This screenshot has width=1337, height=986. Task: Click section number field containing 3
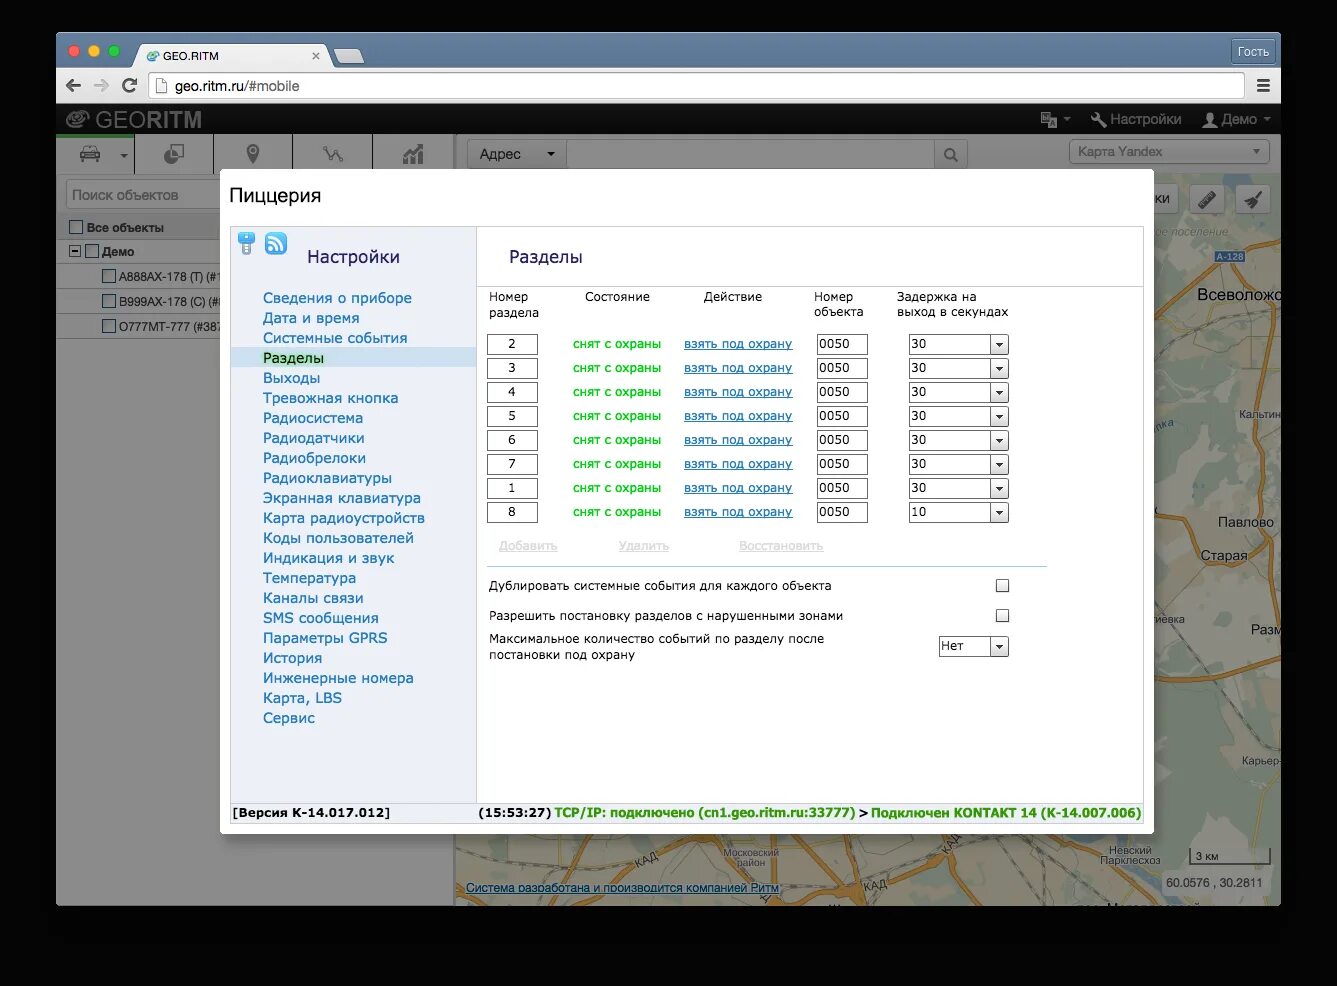tap(512, 368)
